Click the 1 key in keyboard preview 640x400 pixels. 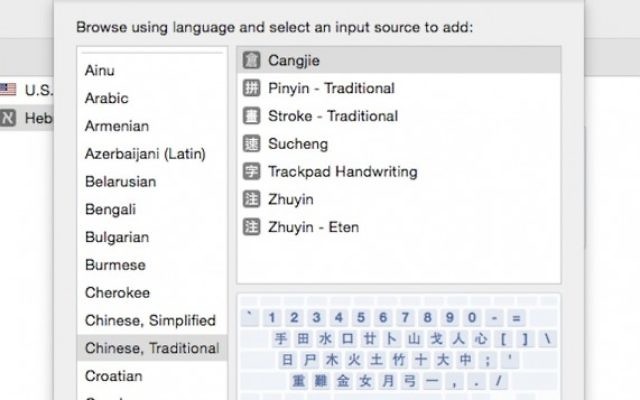pyautogui.click(x=272, y=317)
